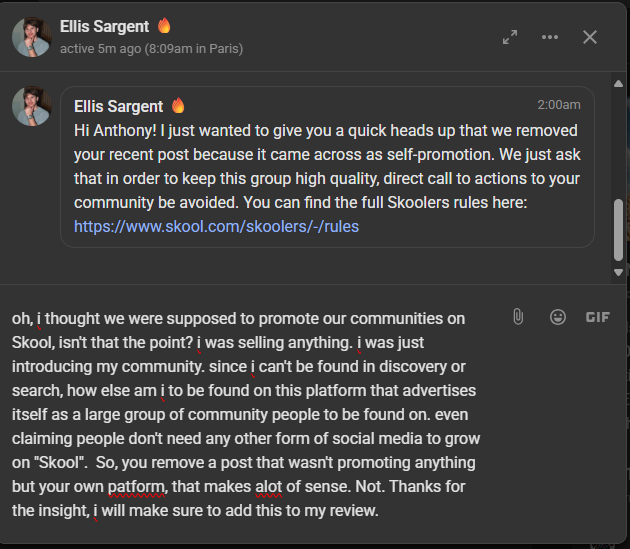
Task: Open the Skoolers rules link
Action: tap(216, 226)
